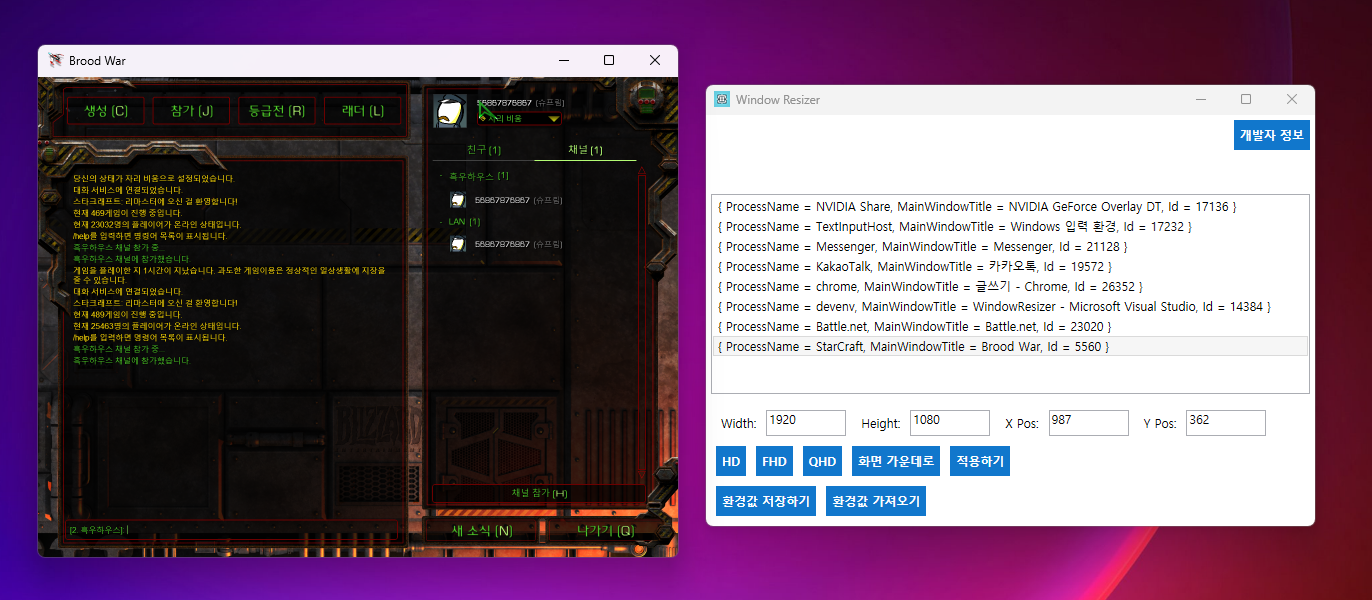Select the NVIDIA Share process row
1372x600 pixels.
tap(1010, 207)
